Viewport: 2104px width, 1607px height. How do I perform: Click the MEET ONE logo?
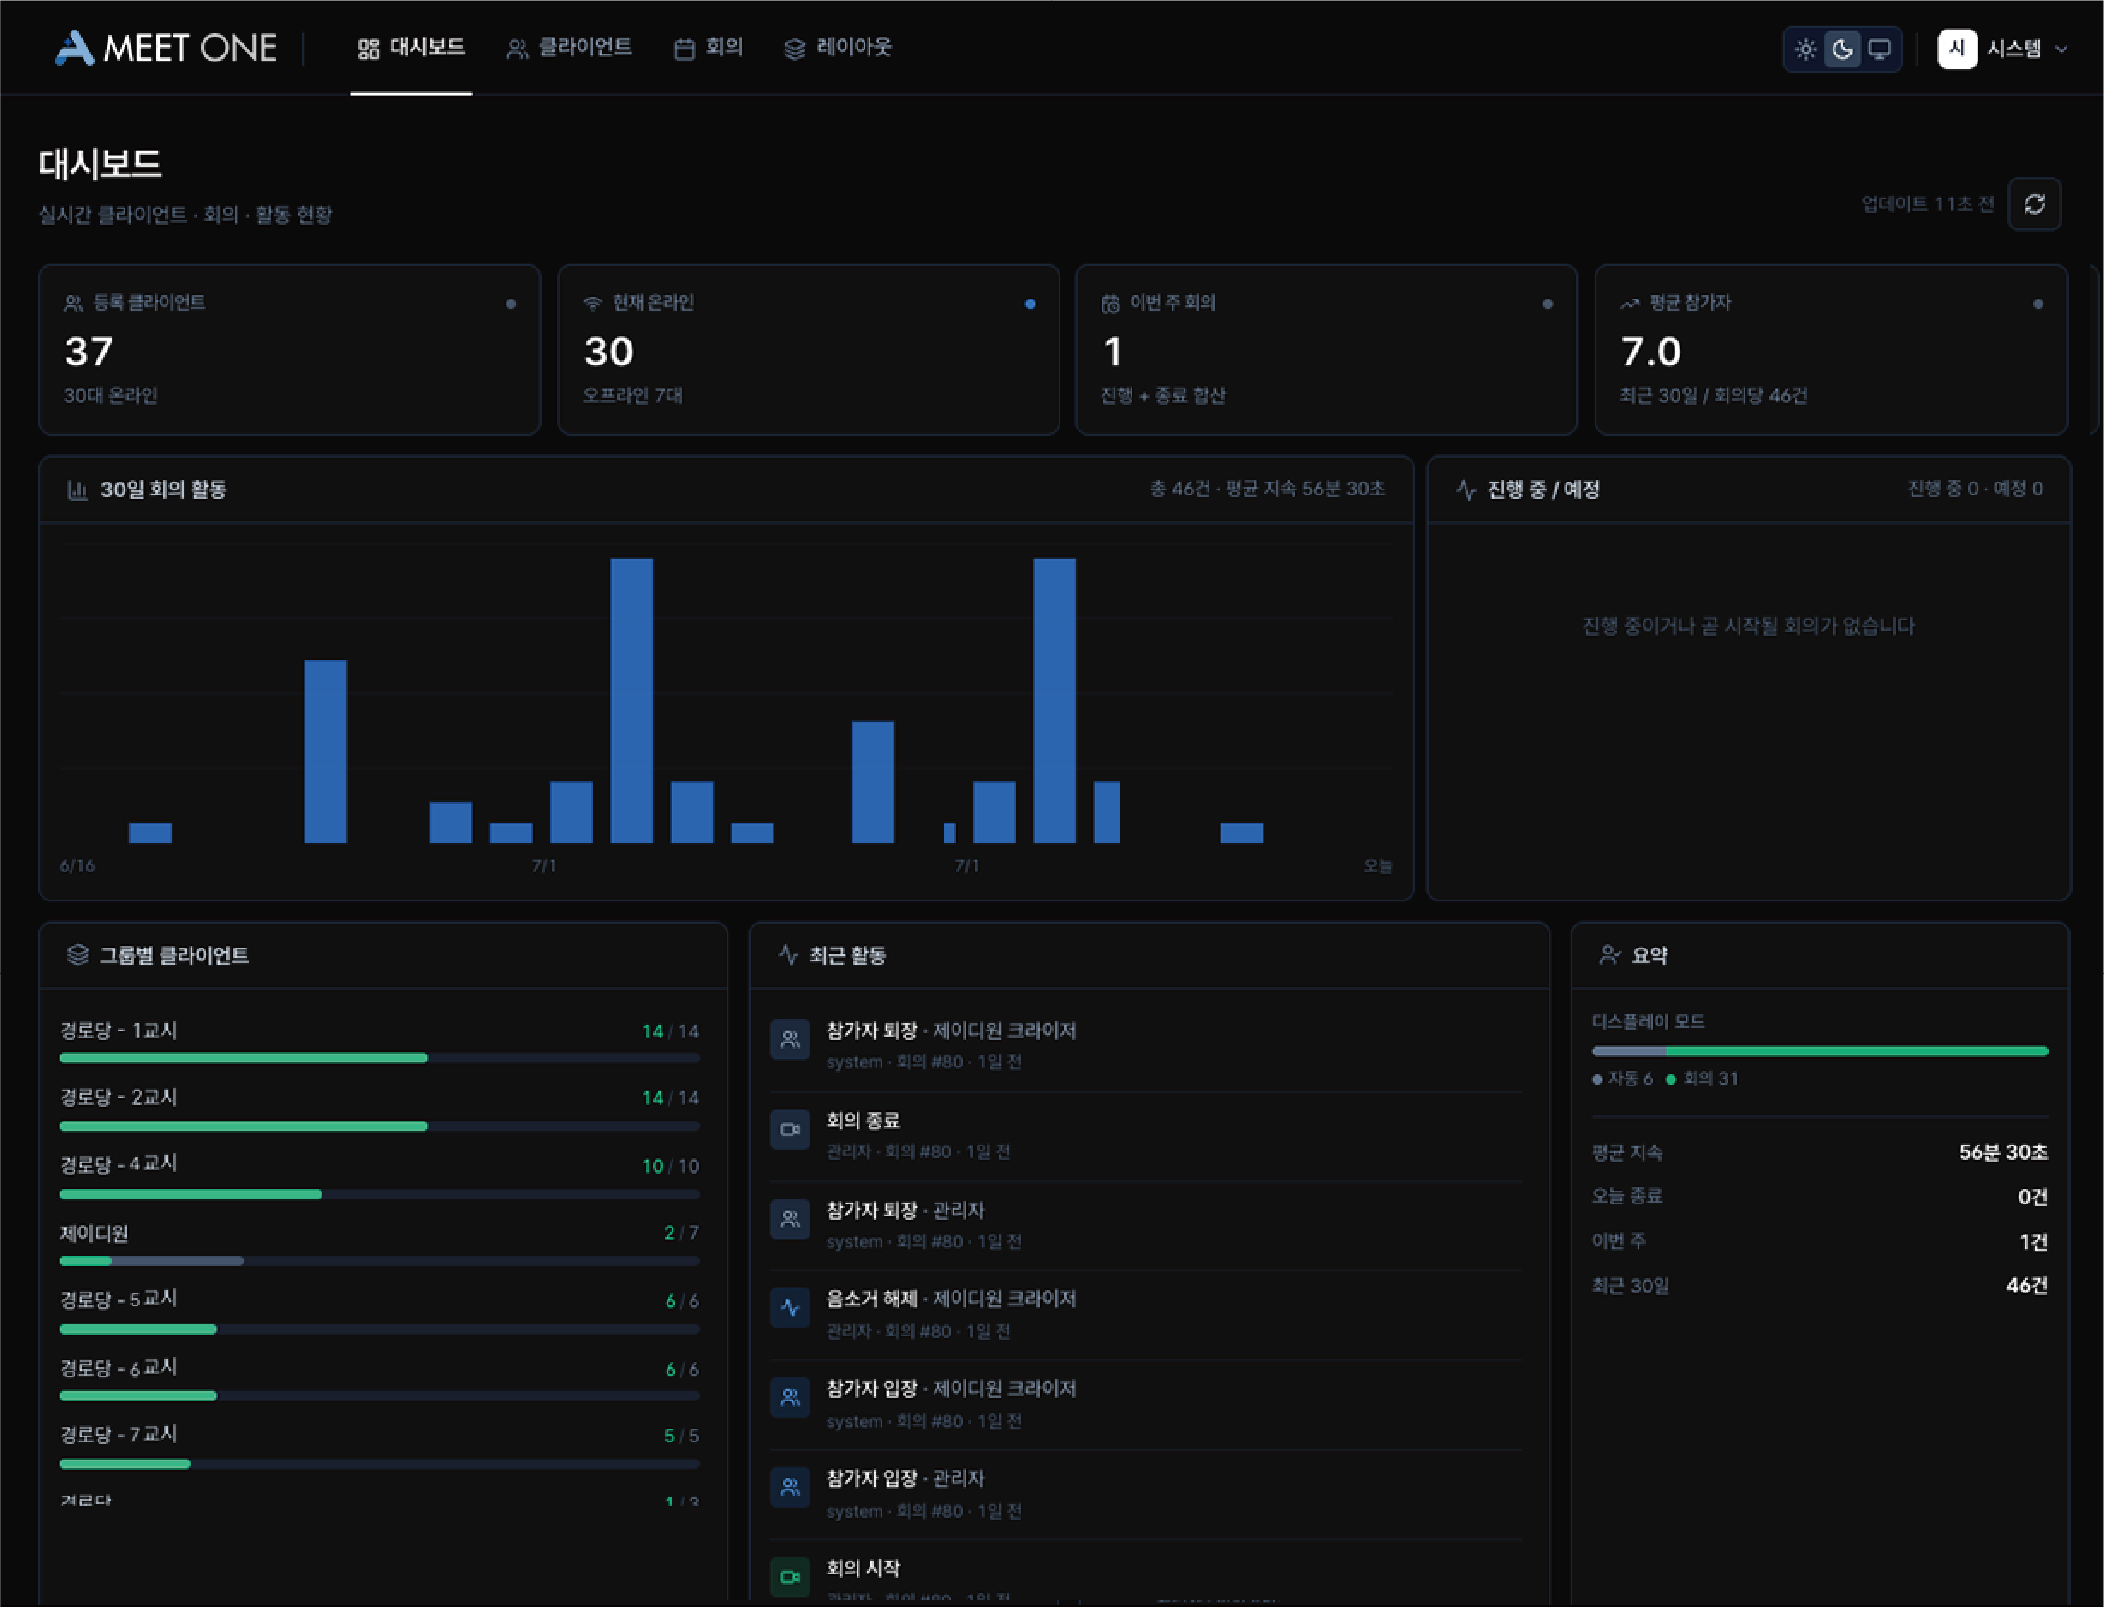click(x=166, y=48)
